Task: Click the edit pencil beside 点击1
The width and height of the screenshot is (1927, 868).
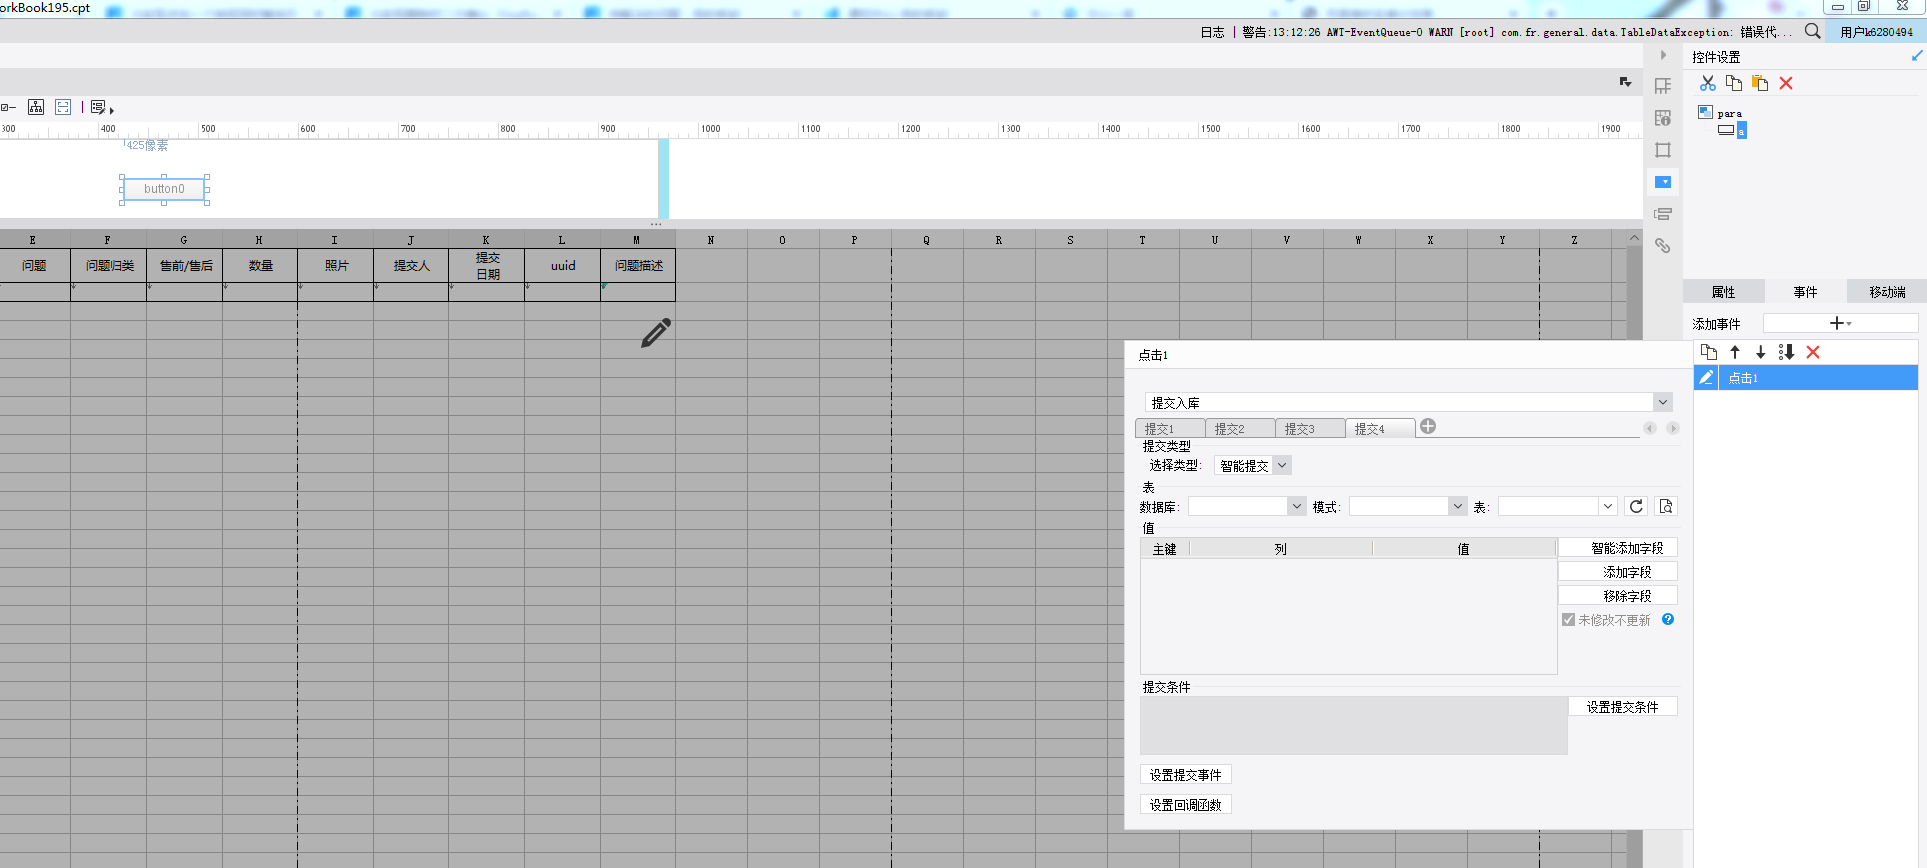Action: (1706, 377)
